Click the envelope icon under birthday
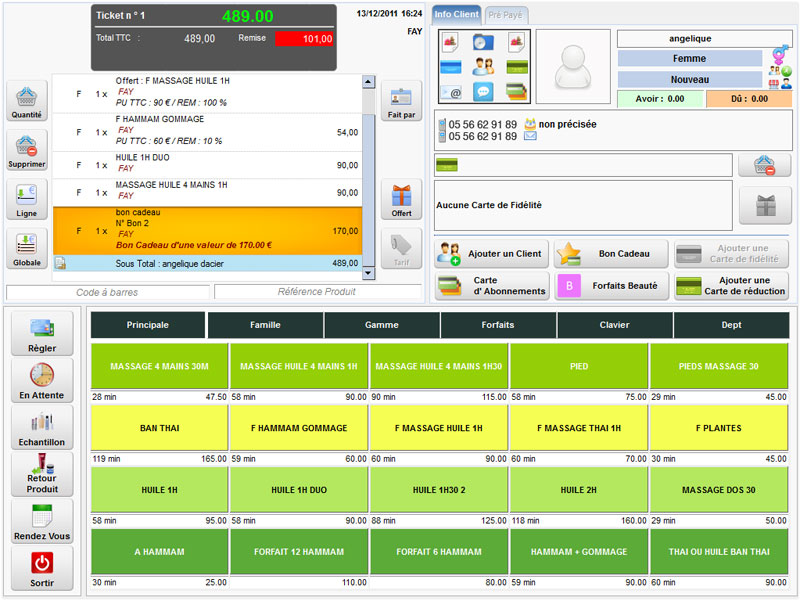Image resolution: width=800 pixels, height=601 pixels. click(530, 136)
